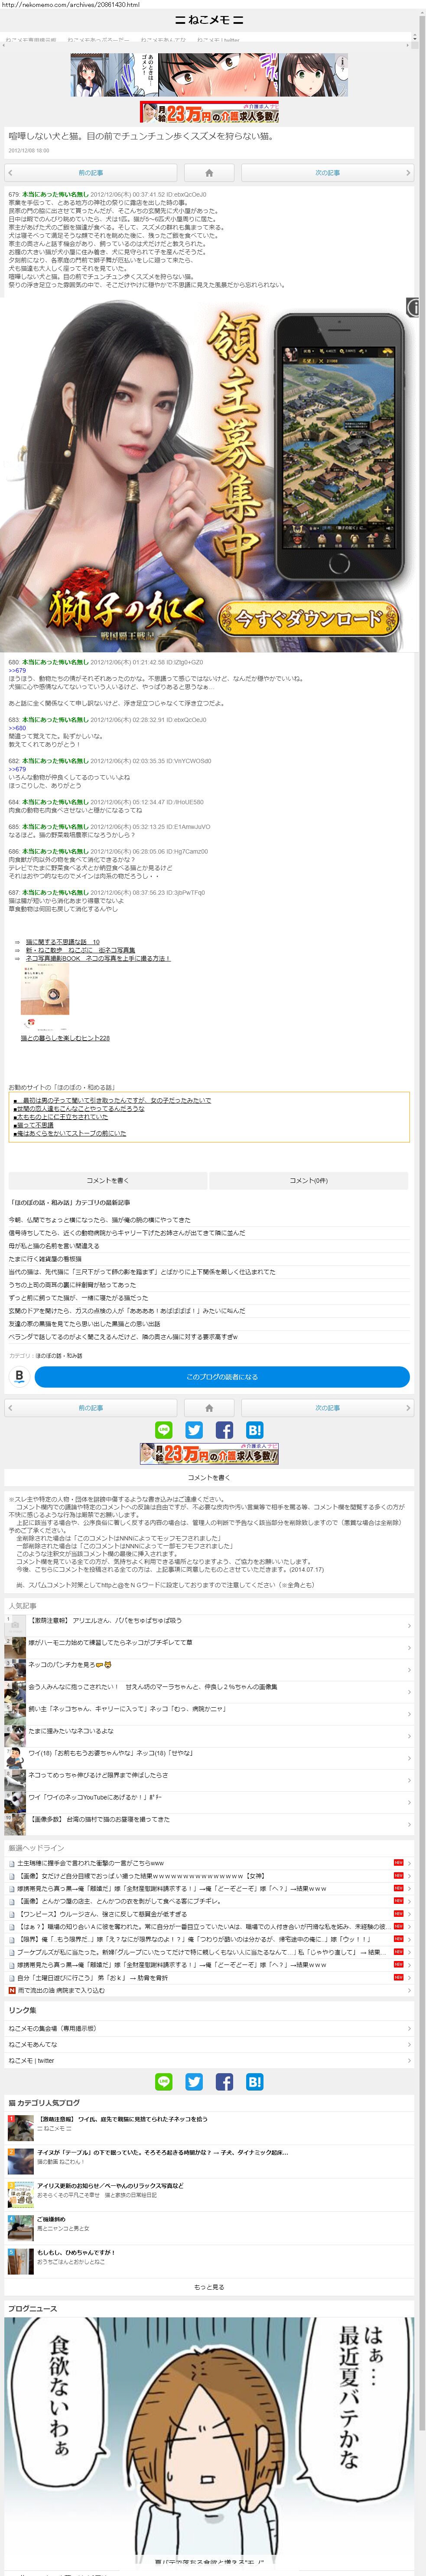
Task: Follow the >>680 anchor in comment 683
Action: [x=17, y=728]
